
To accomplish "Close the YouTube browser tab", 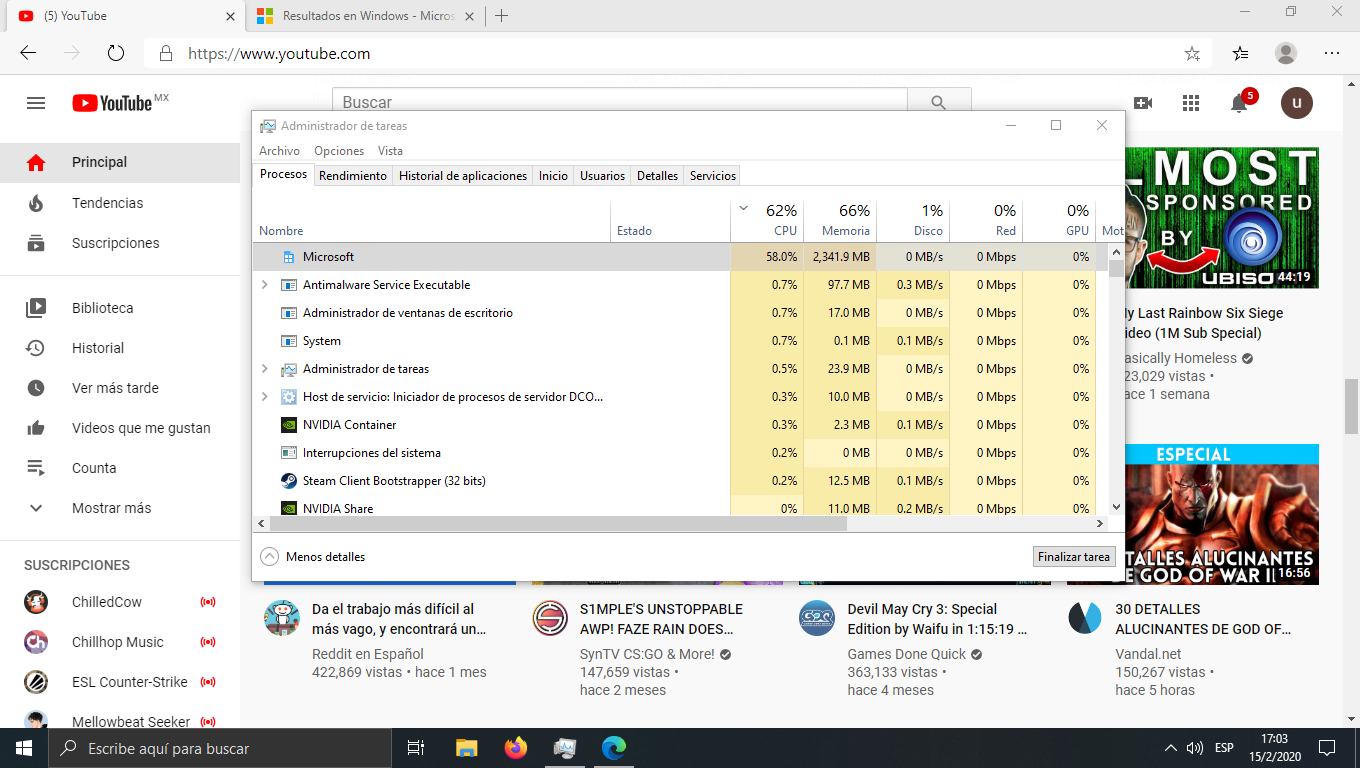I will [230, 16].
